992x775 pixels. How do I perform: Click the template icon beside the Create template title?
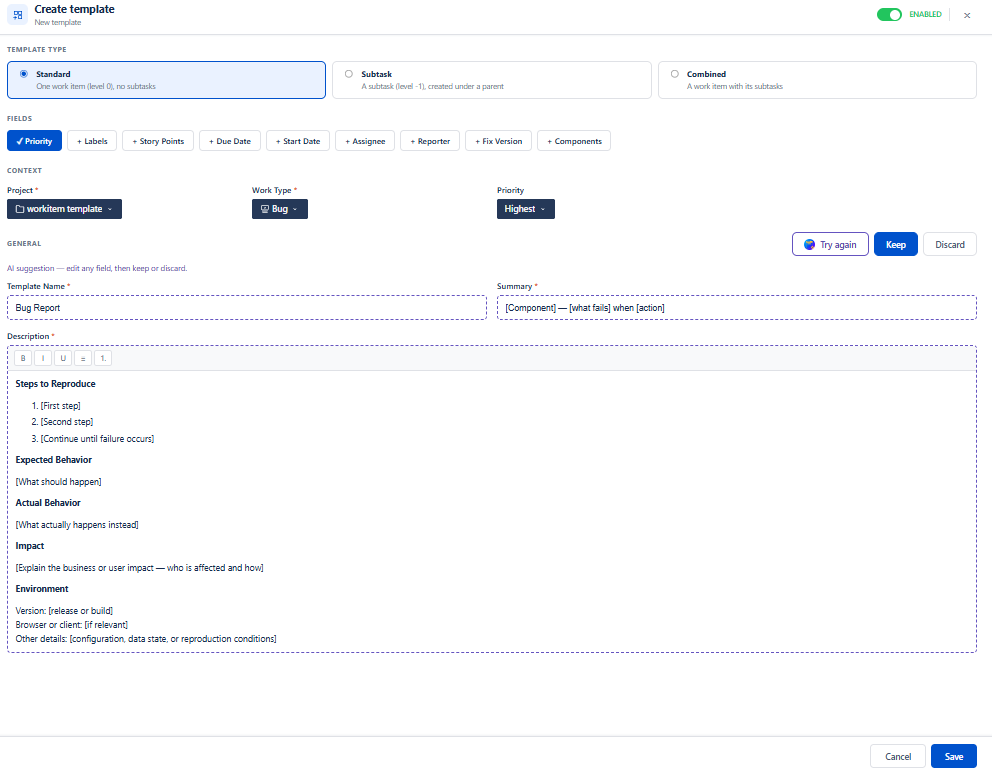click(18, 15)
